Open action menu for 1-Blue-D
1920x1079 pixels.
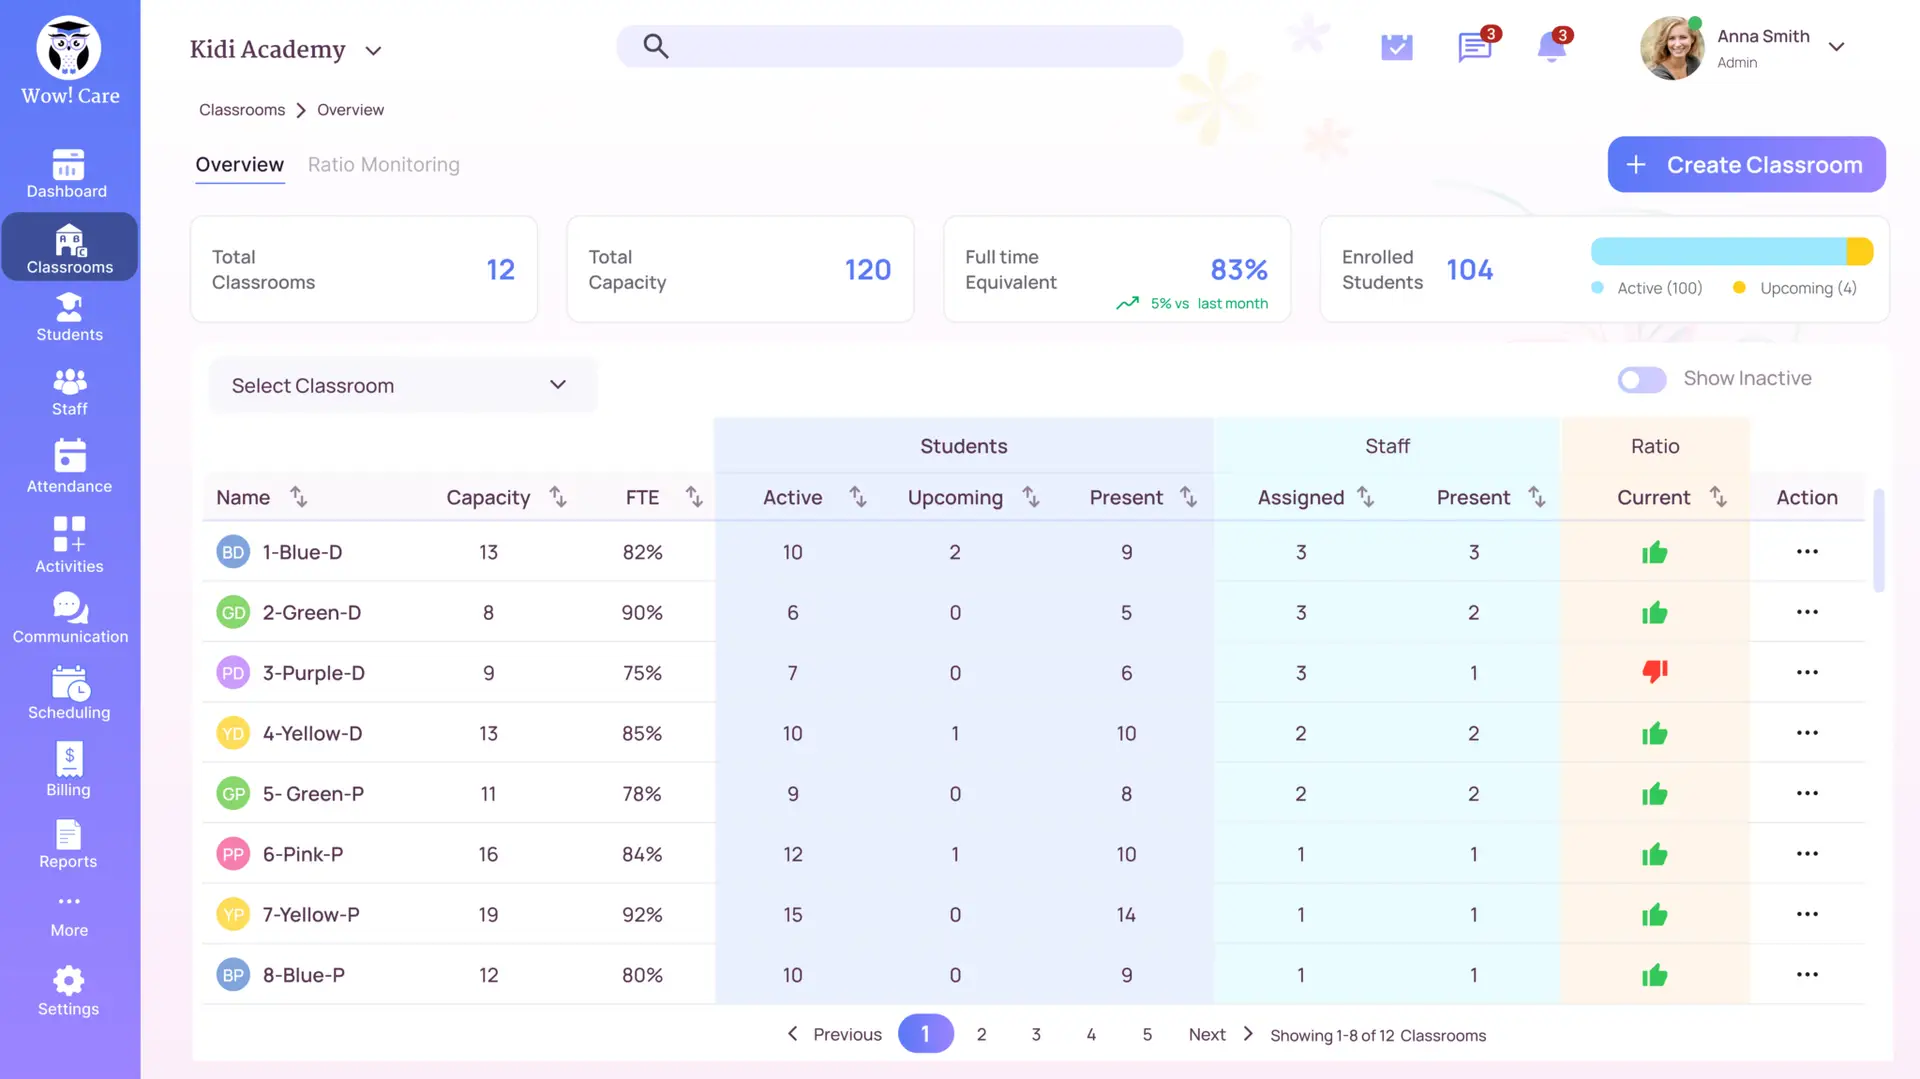pyautogui.click(x=1807, y=552)
